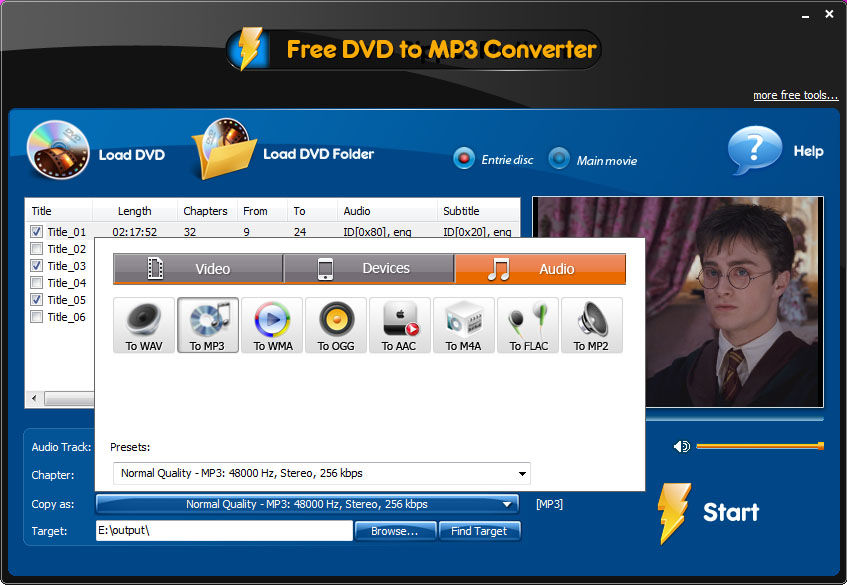Mute using the speaker volume icon
847x585 pixels.
coord(682,446)
